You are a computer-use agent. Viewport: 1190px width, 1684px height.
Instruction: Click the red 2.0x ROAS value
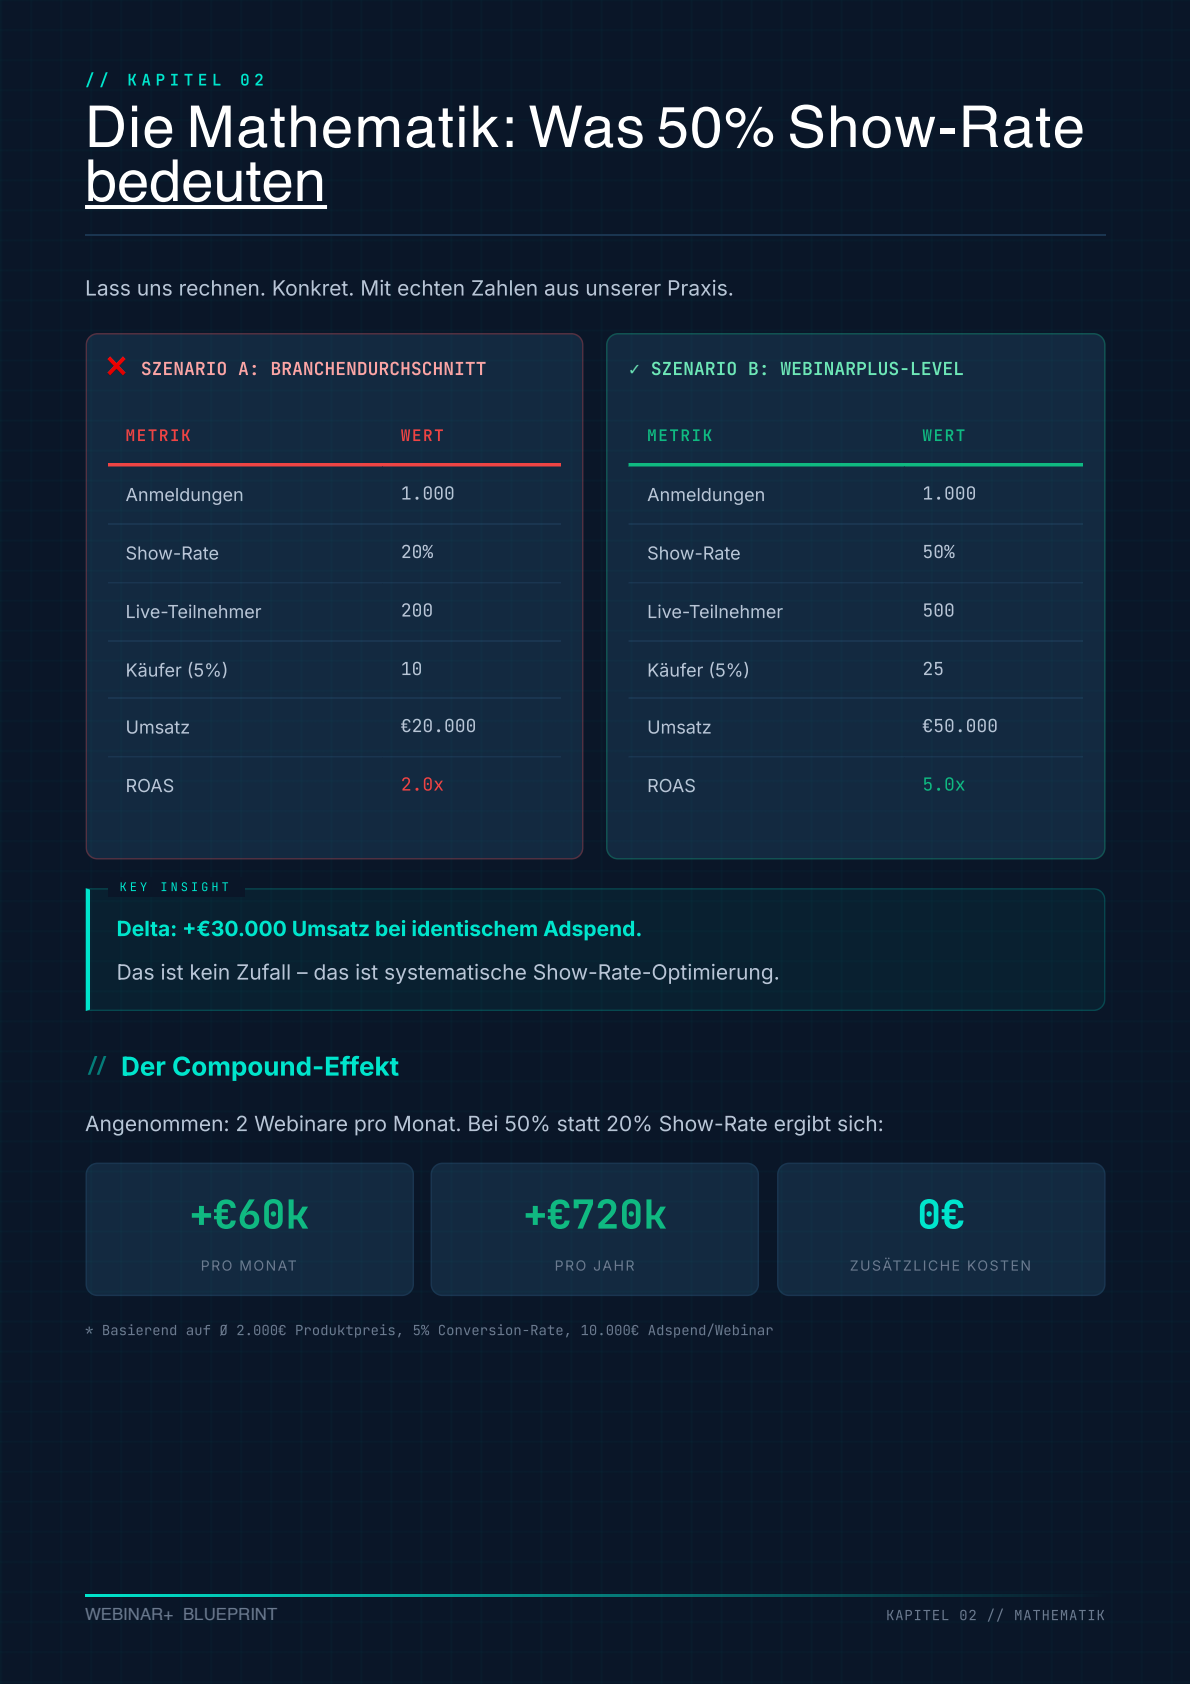coord(422,785)
